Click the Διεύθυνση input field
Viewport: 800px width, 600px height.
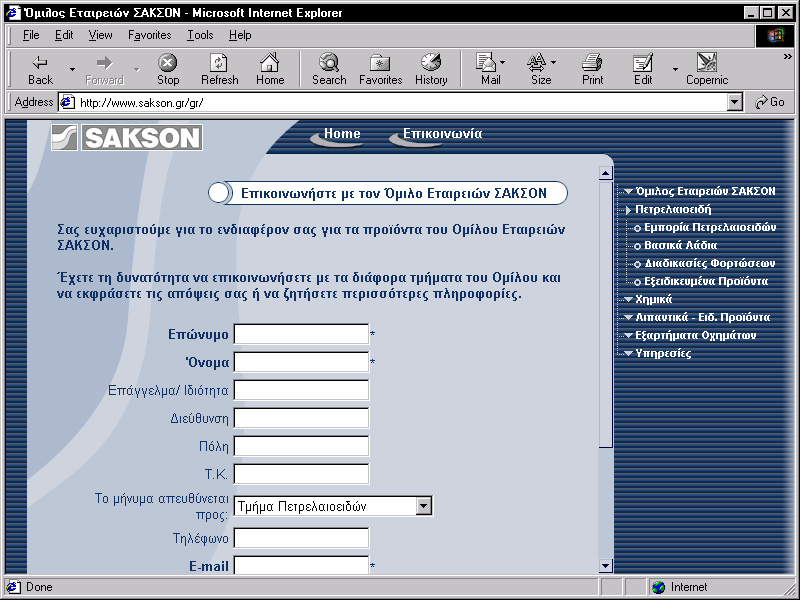click(x=301, y=418)
